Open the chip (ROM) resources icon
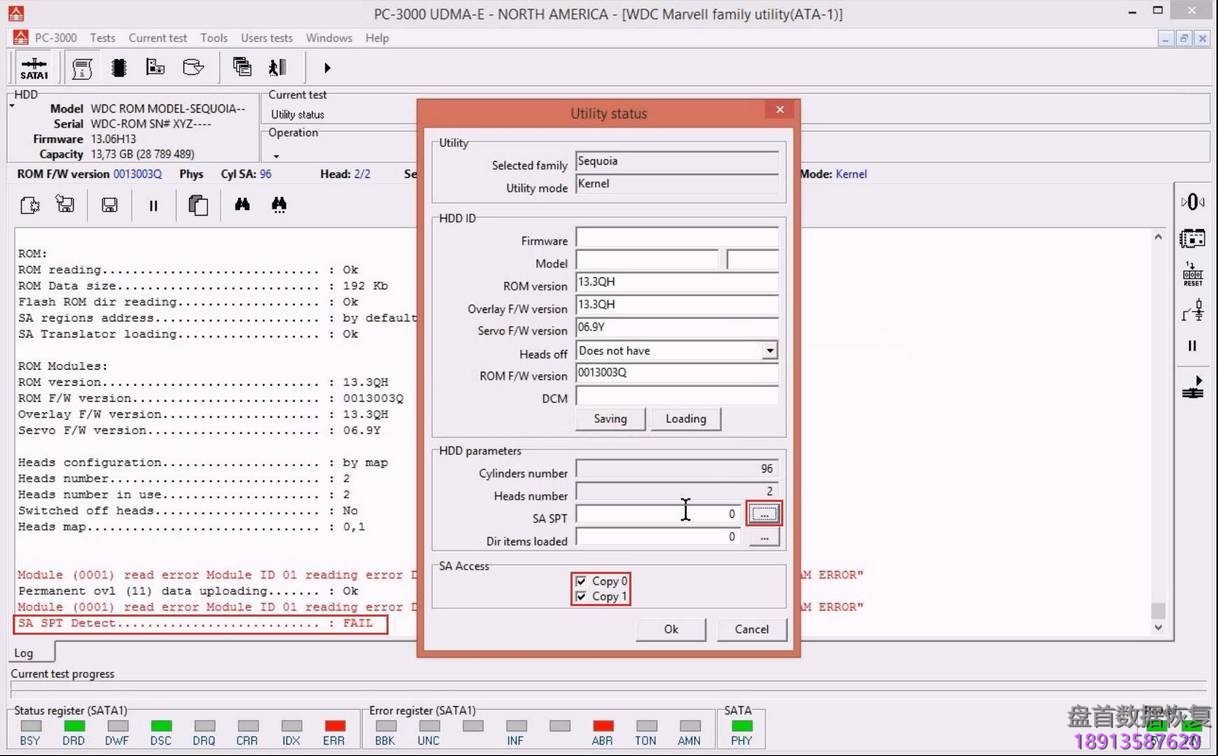Image resolution: width=1218 pixels, height=756 pixels. [x=118, y=66]
